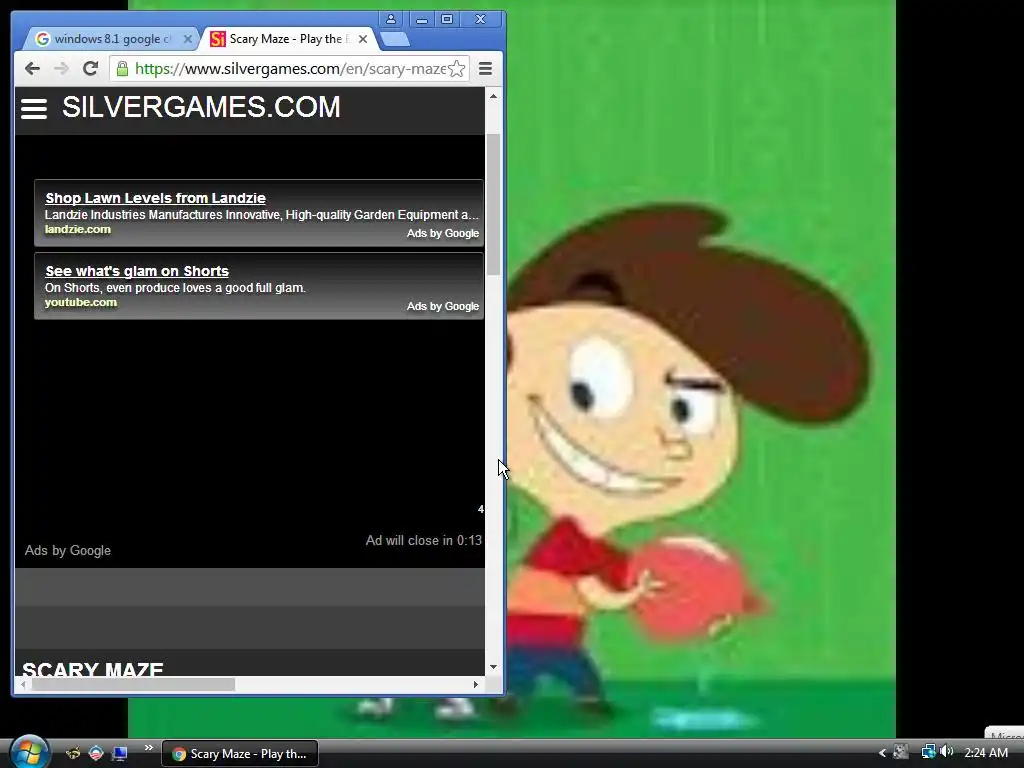Click the Ad will close in countdown text
The width and height of the screenshot is (1024, 768).
click(x=423, y=541)
